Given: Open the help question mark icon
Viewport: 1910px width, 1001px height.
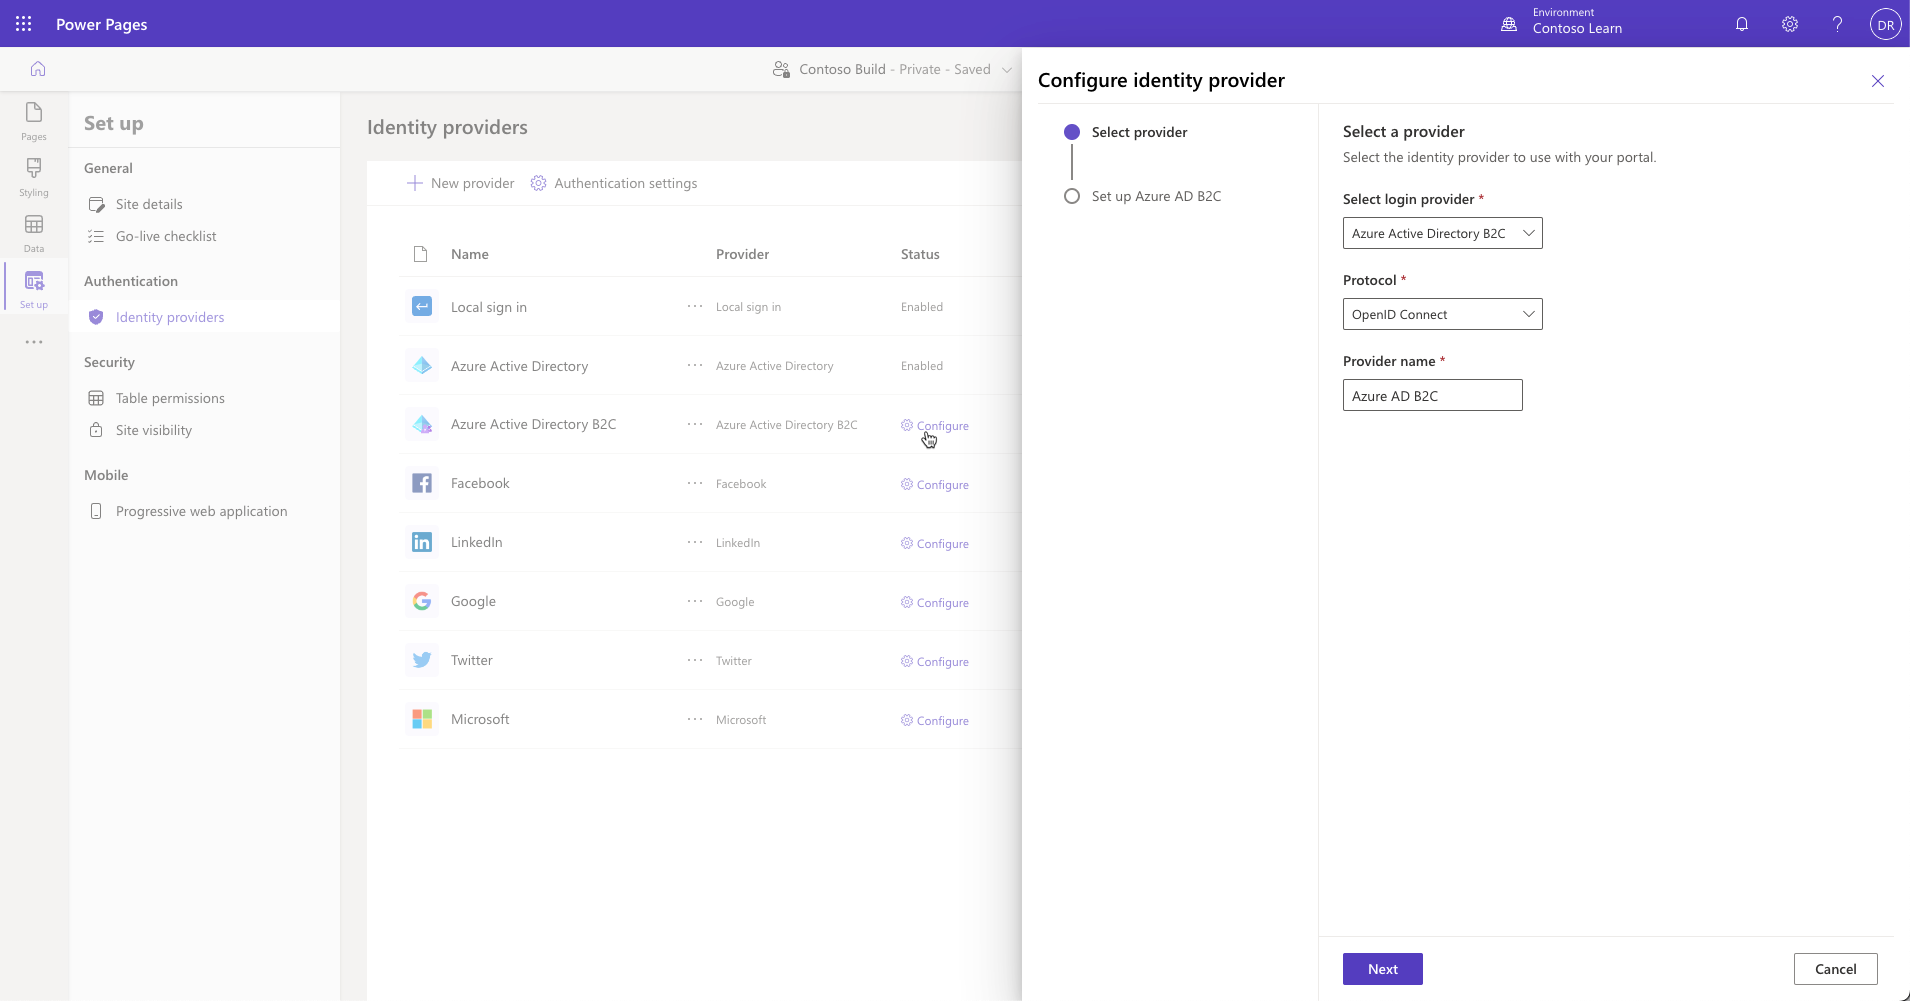Looking at the screenshot, I should coord(1837,24).
